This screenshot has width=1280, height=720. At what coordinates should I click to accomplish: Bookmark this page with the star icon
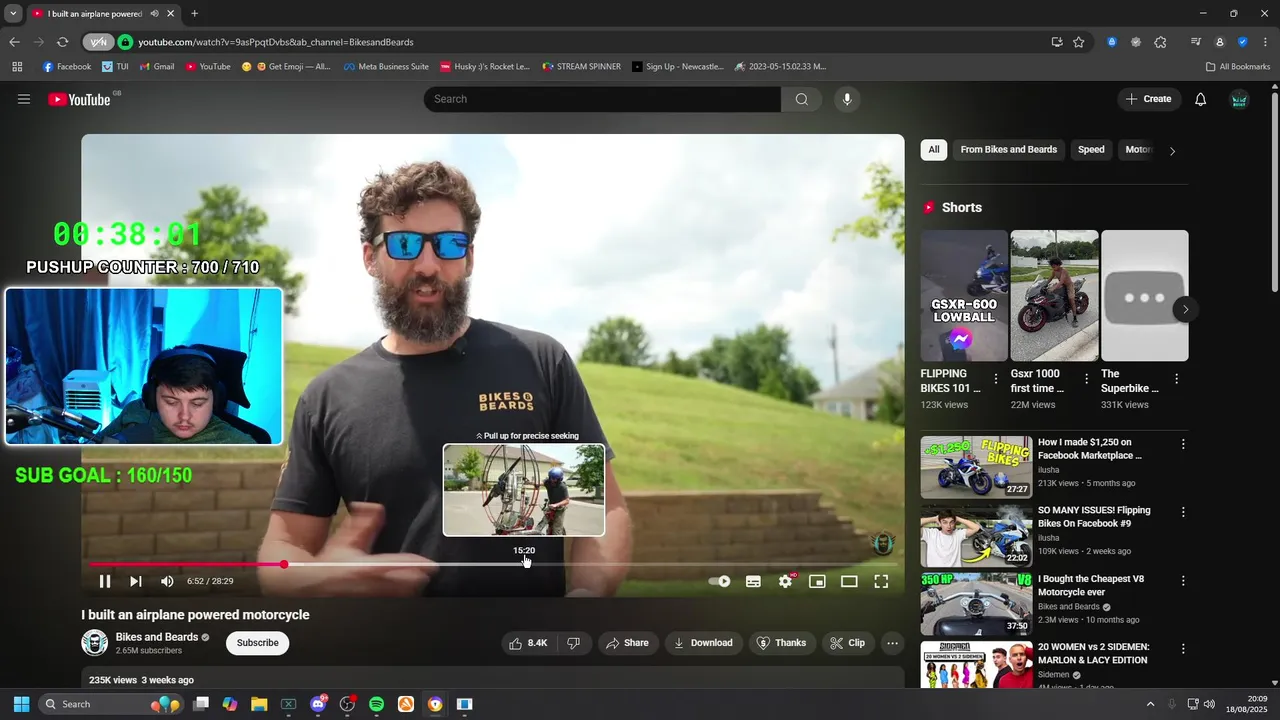pos(1078,42)
